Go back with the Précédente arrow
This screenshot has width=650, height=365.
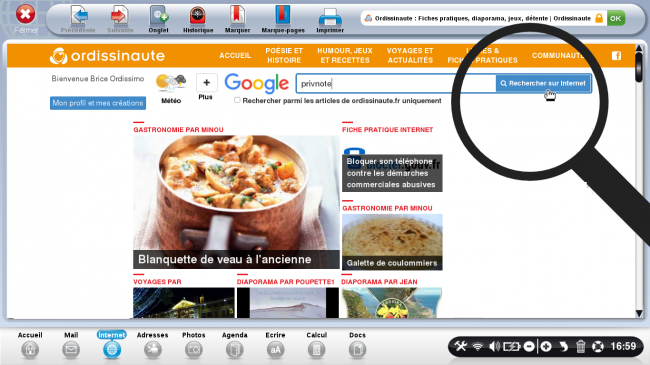pos(78,19)
